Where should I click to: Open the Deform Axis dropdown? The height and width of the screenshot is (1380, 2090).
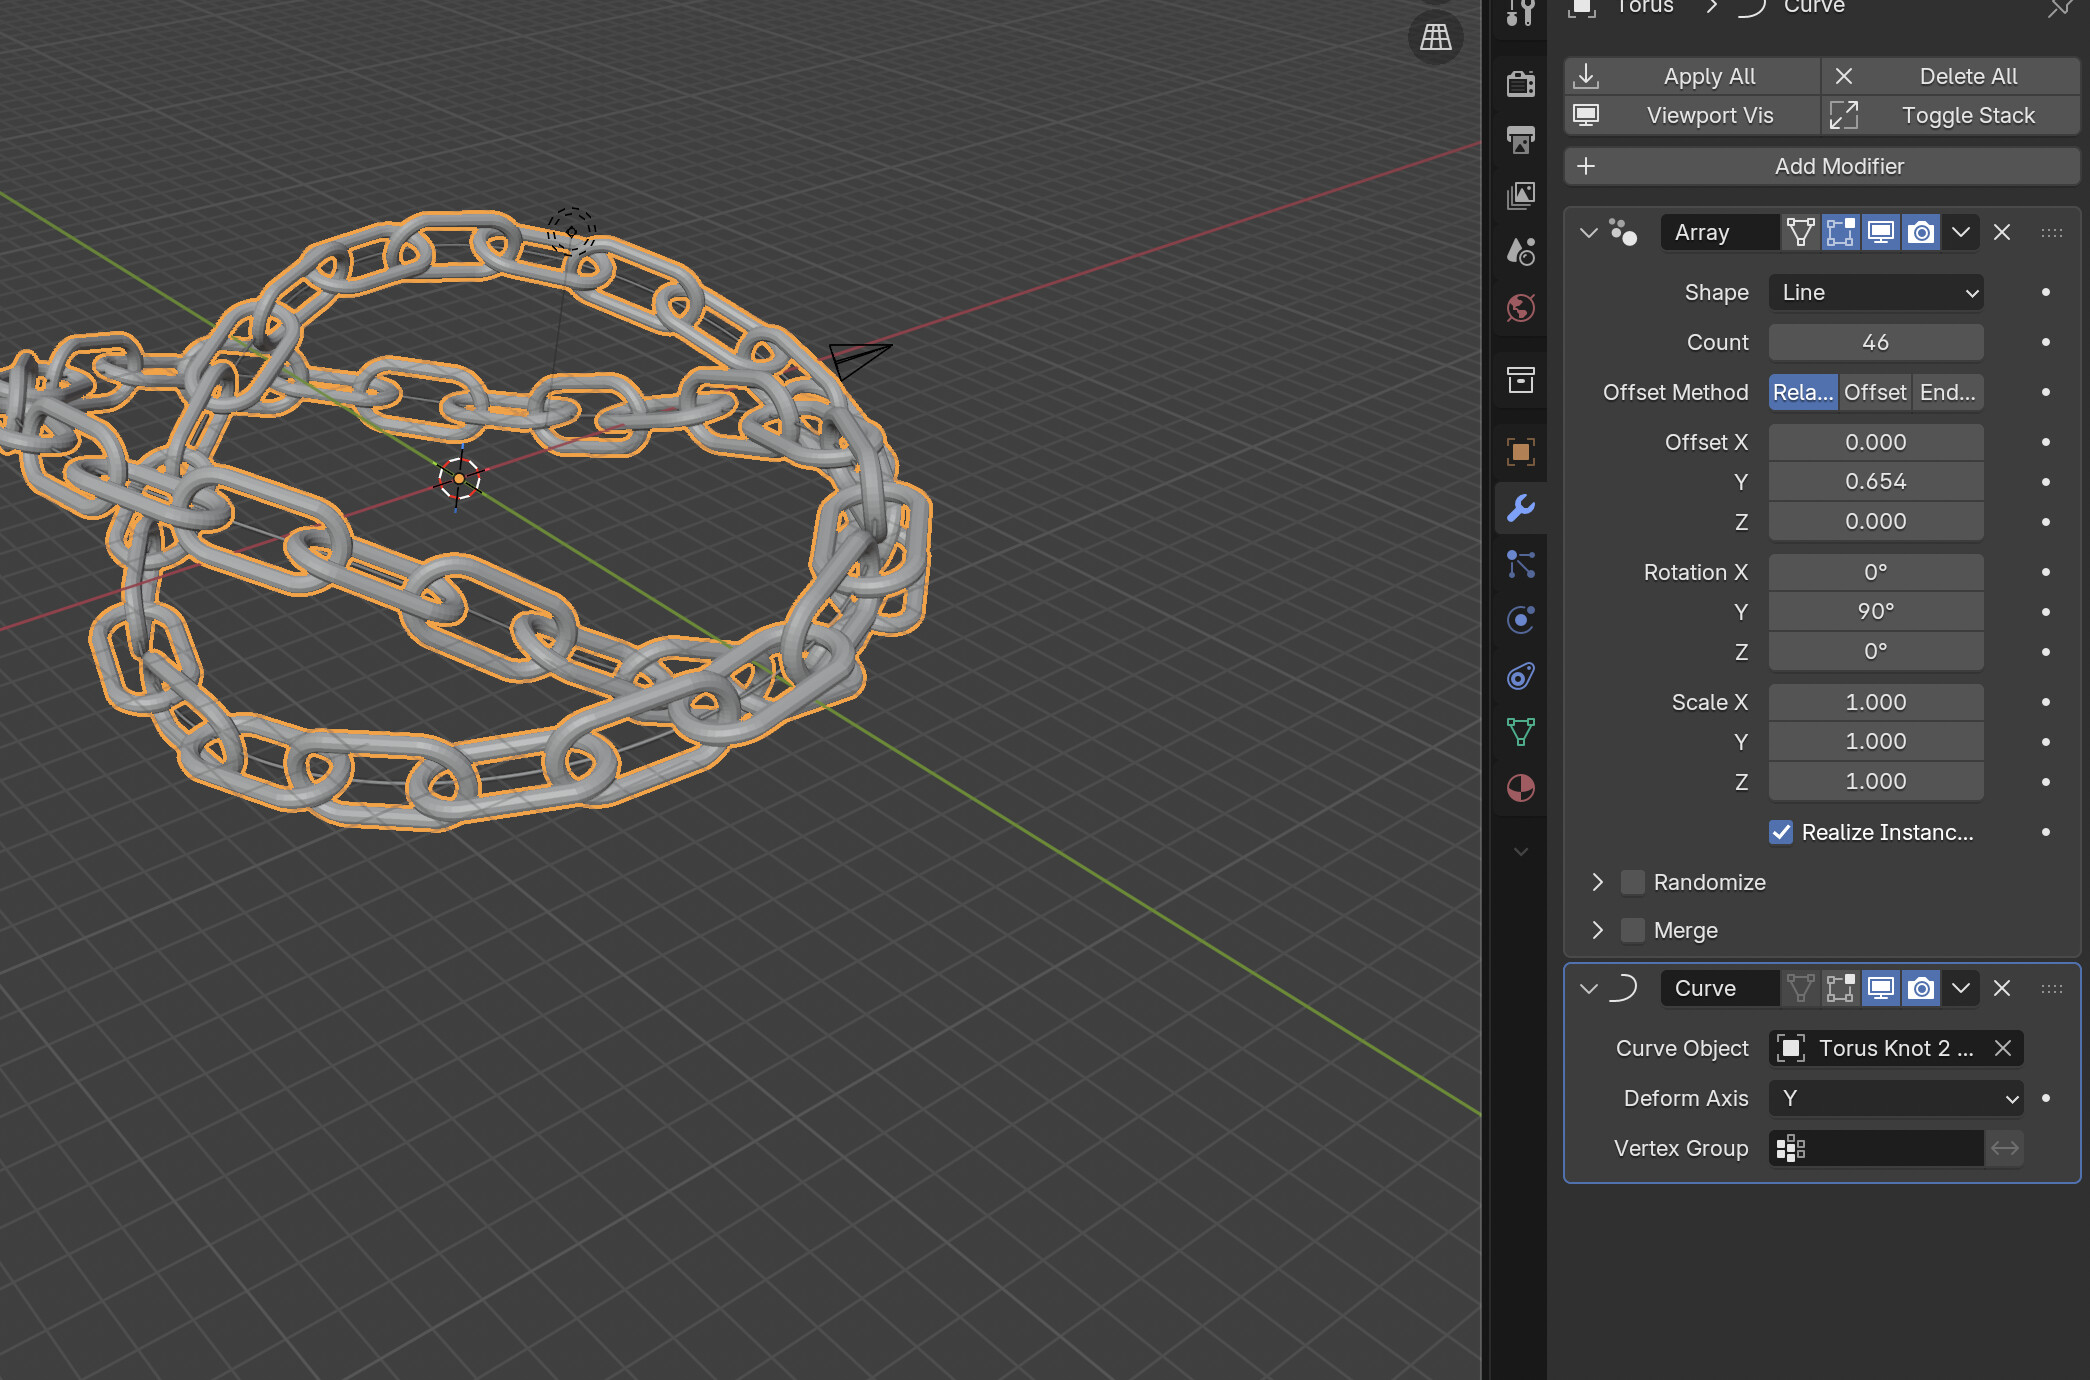click(x=1896, y=1098)
